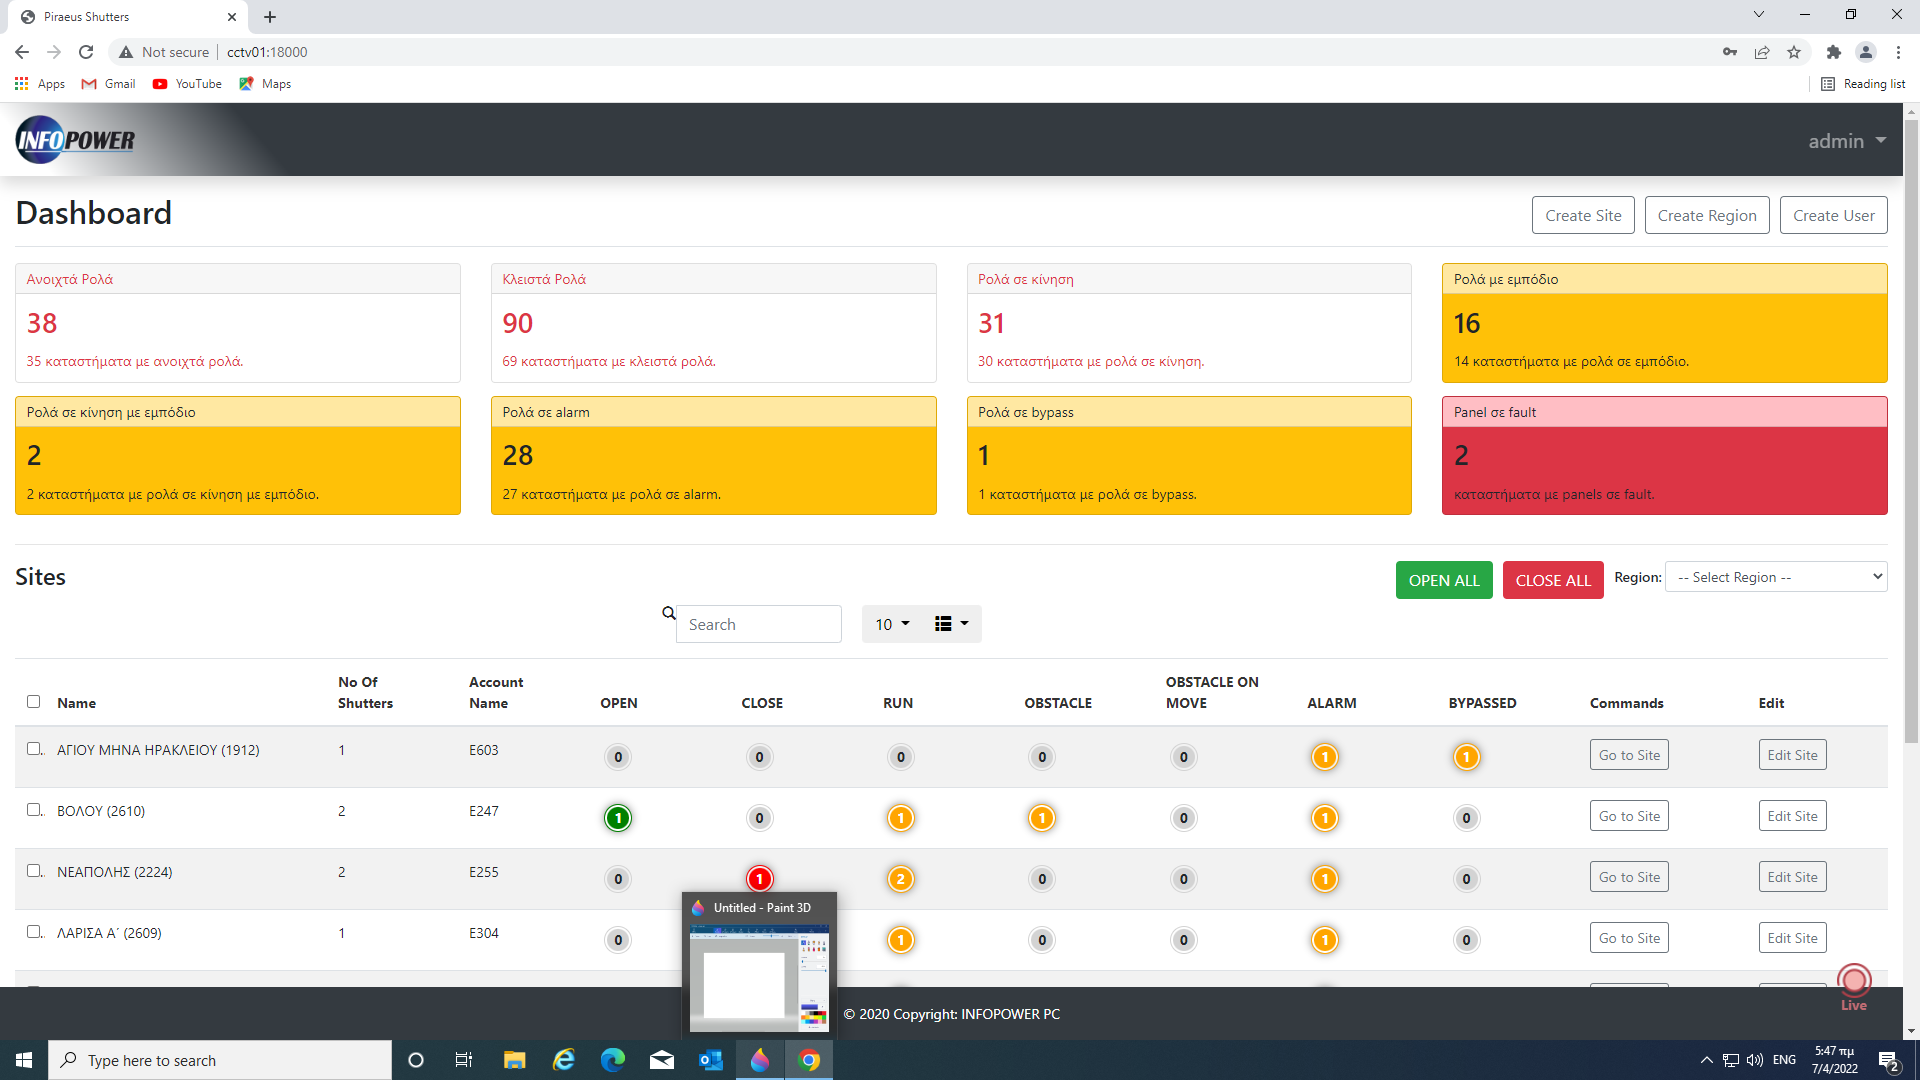Open the admin user menu
This screenshot has height=1080, width=1920.
[x=1846, y=141]
